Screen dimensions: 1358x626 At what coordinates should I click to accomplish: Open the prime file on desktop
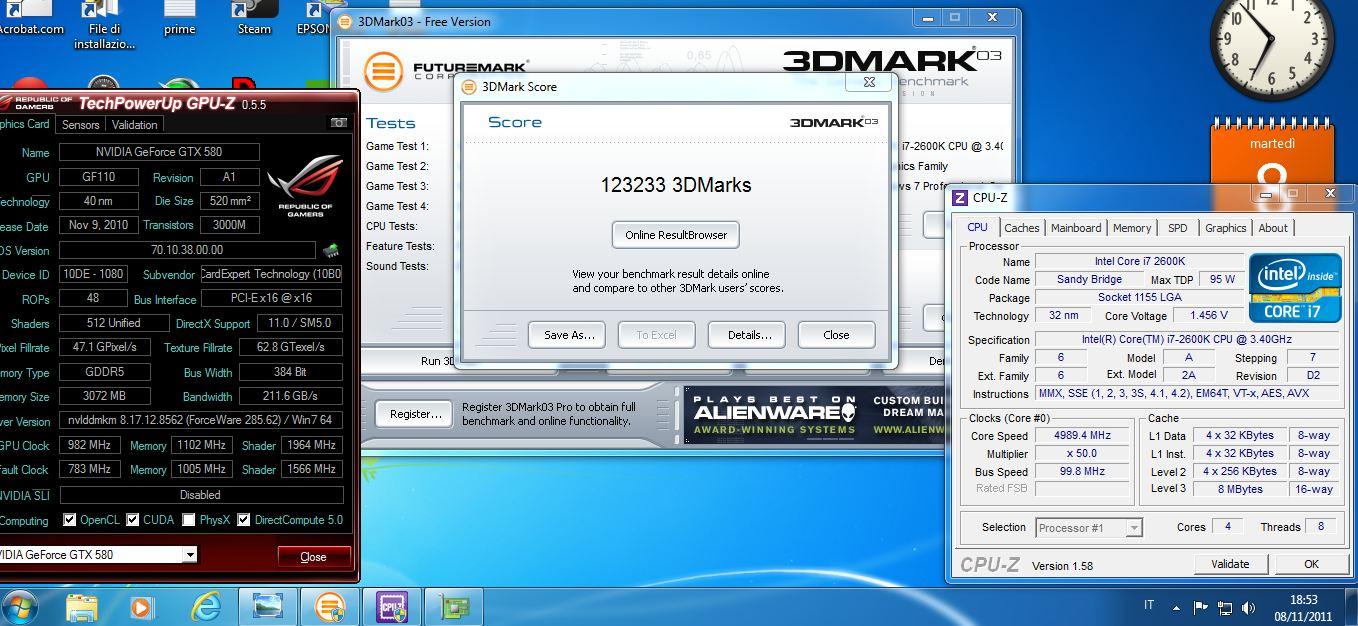180,18
